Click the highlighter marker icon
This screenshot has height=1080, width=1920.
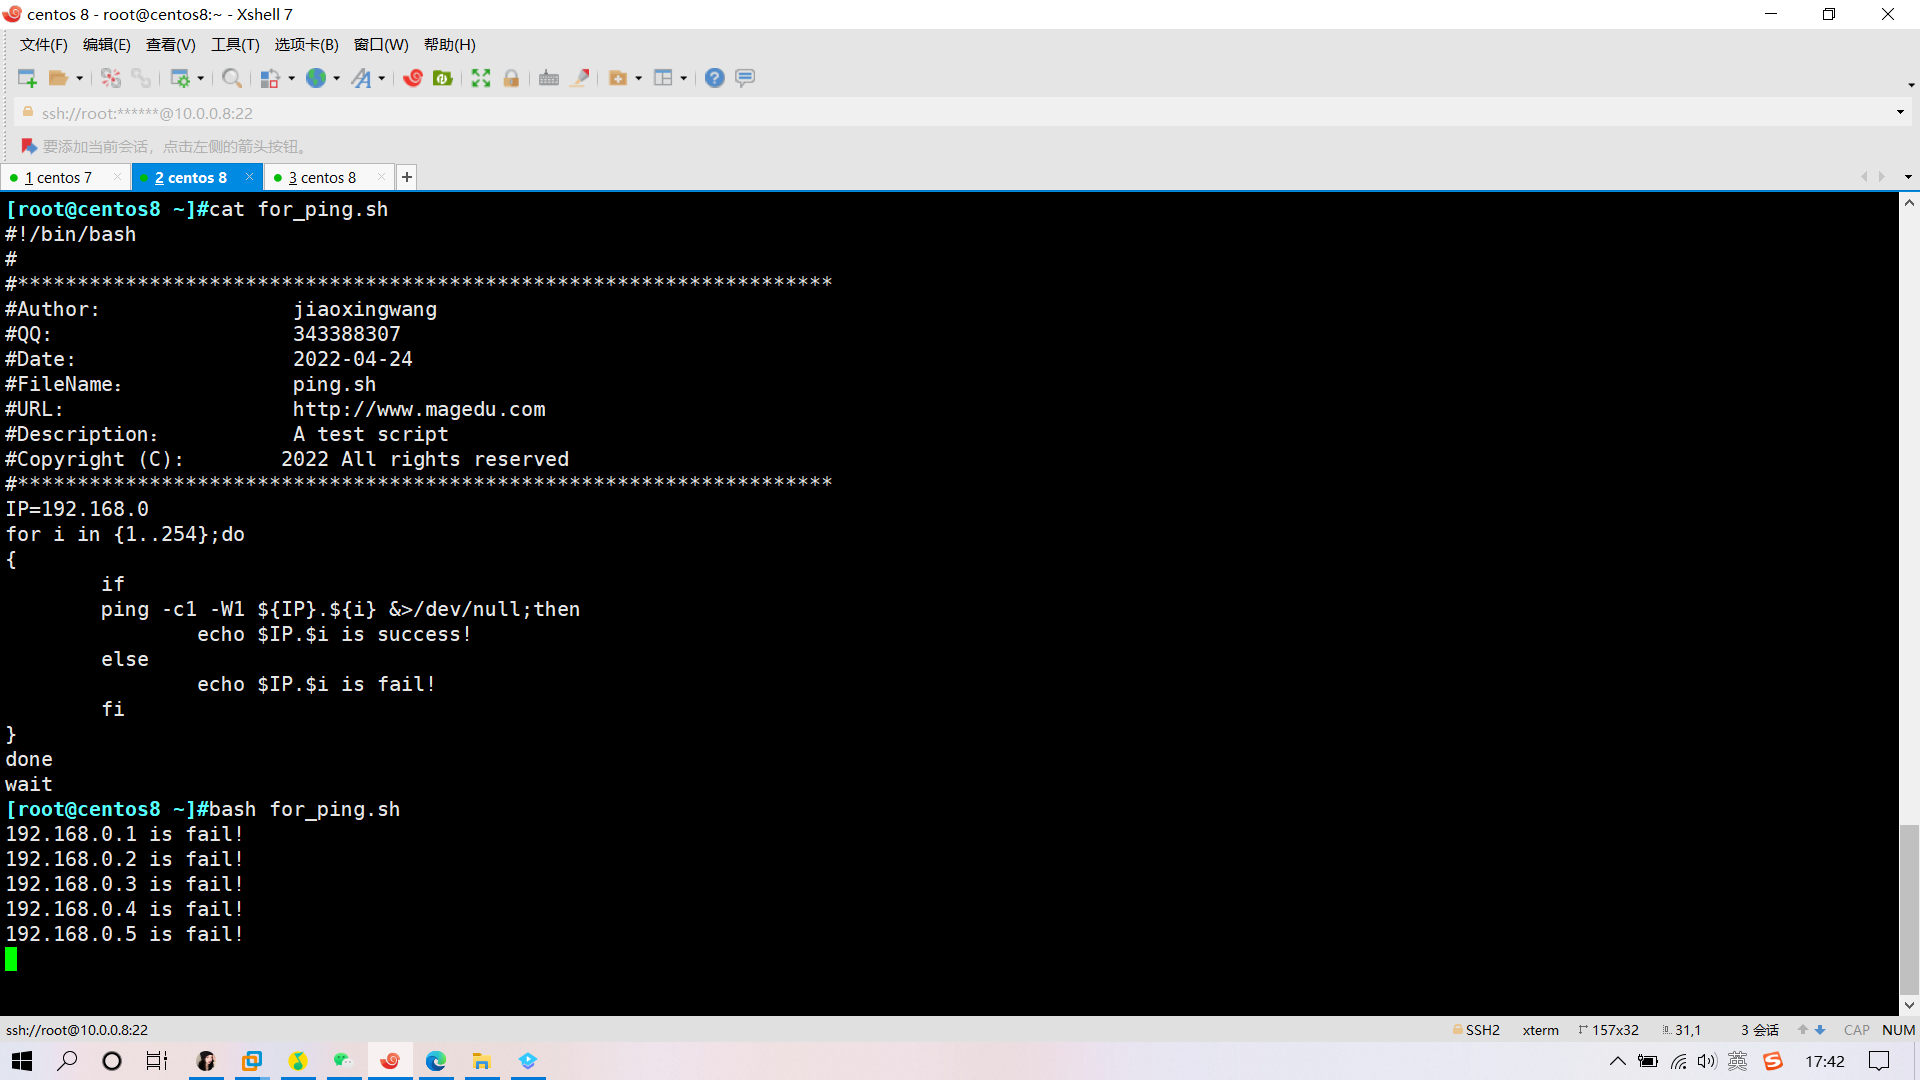click(x=580, y=78)
